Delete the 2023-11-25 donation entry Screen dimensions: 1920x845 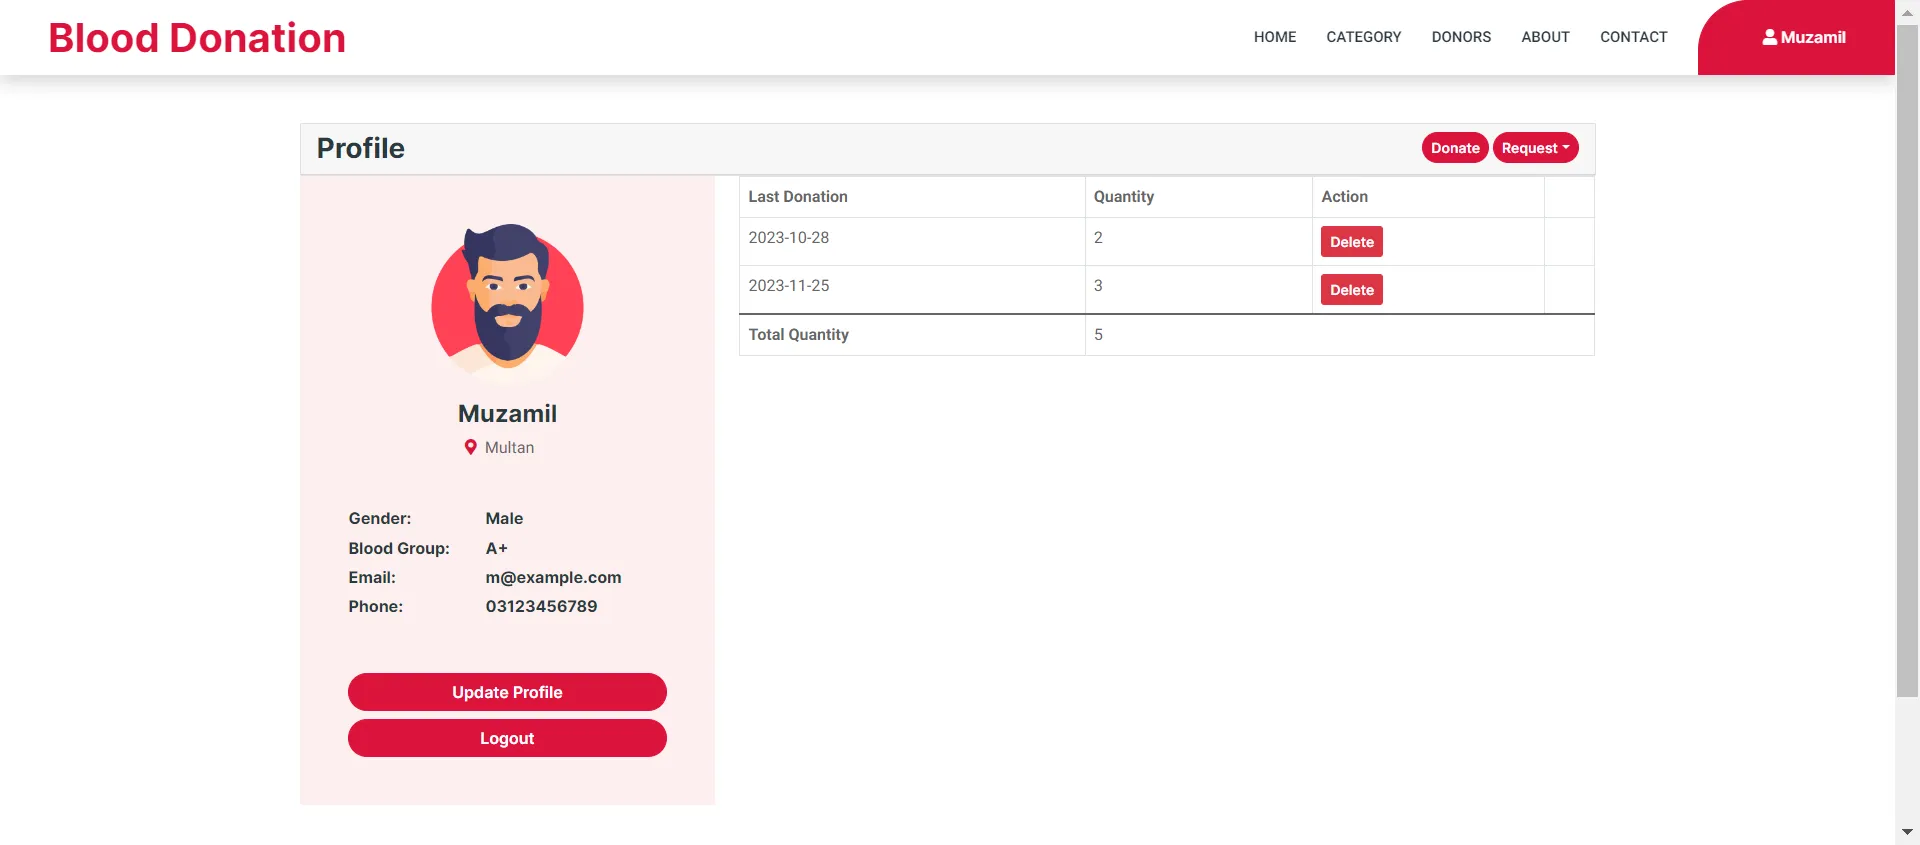[x=1351, y=290]
